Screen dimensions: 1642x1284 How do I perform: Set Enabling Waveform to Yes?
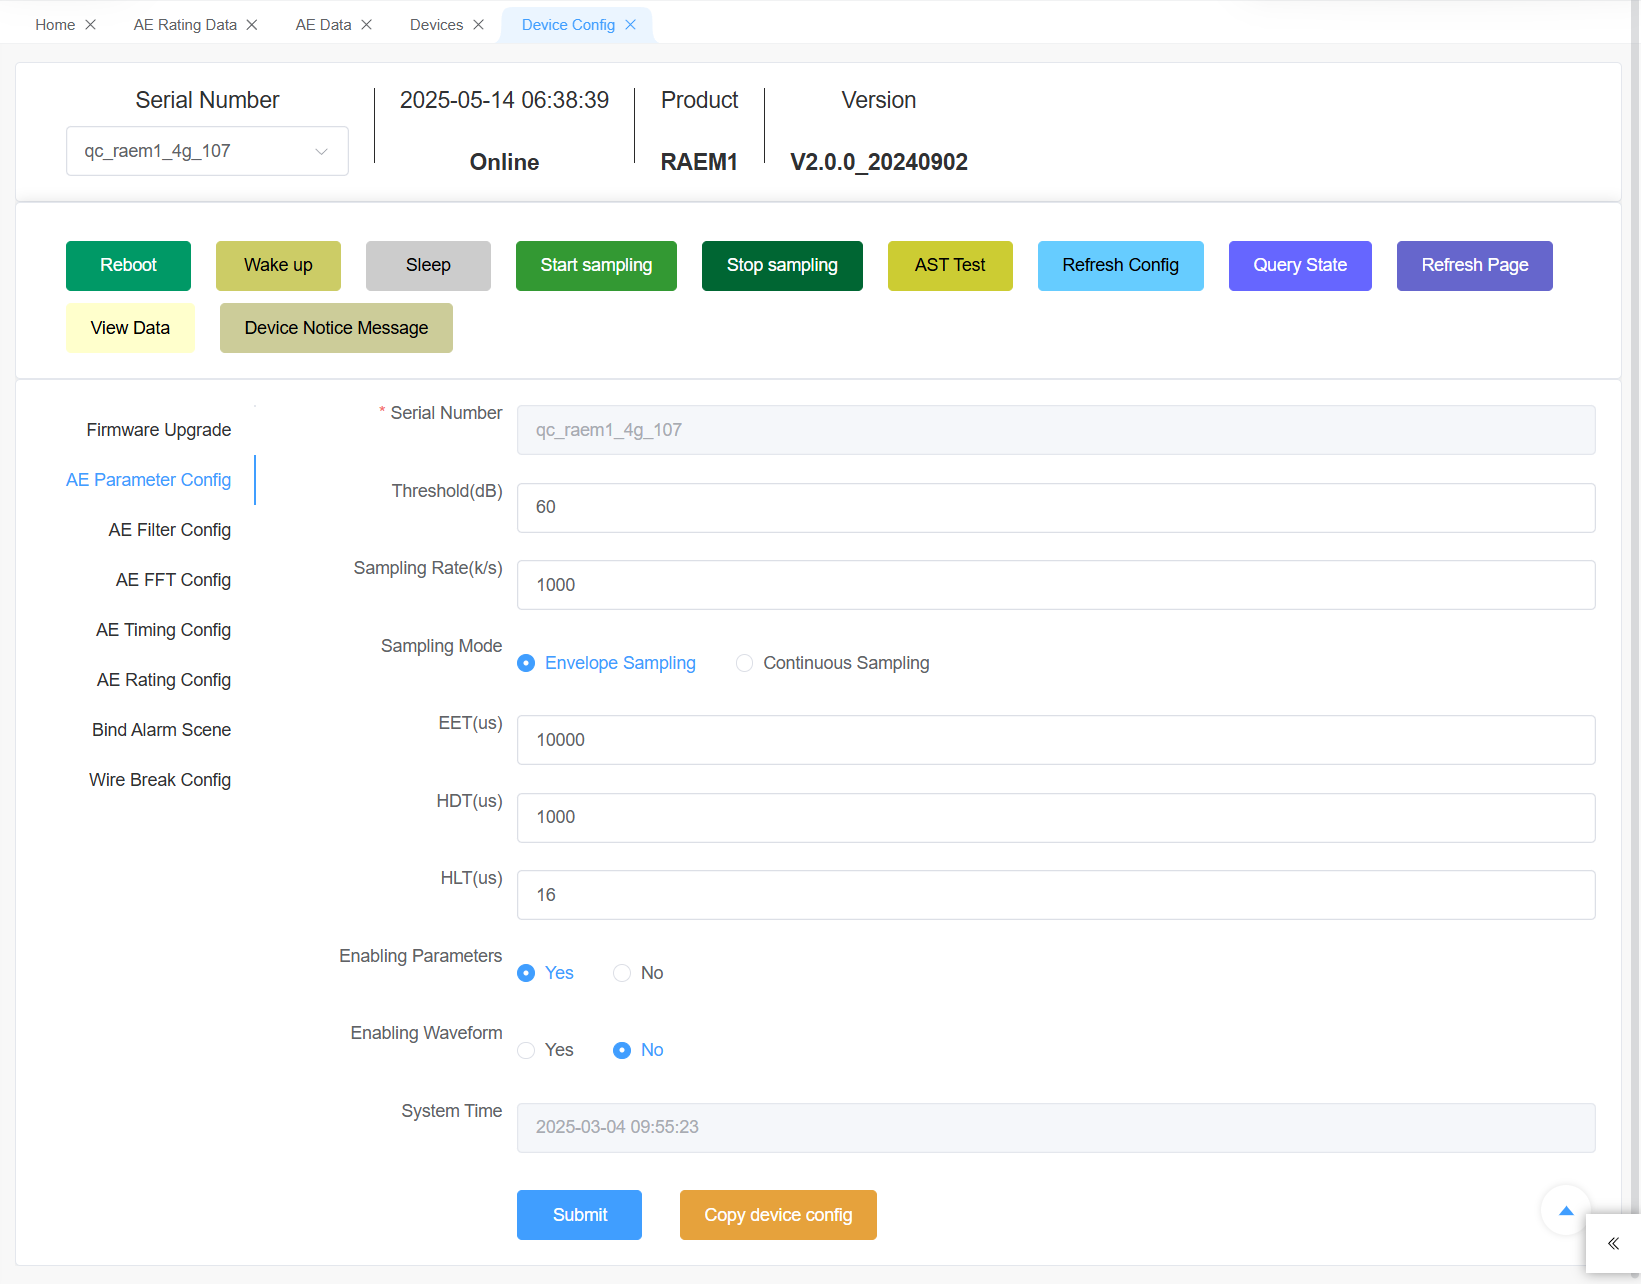527,1050
